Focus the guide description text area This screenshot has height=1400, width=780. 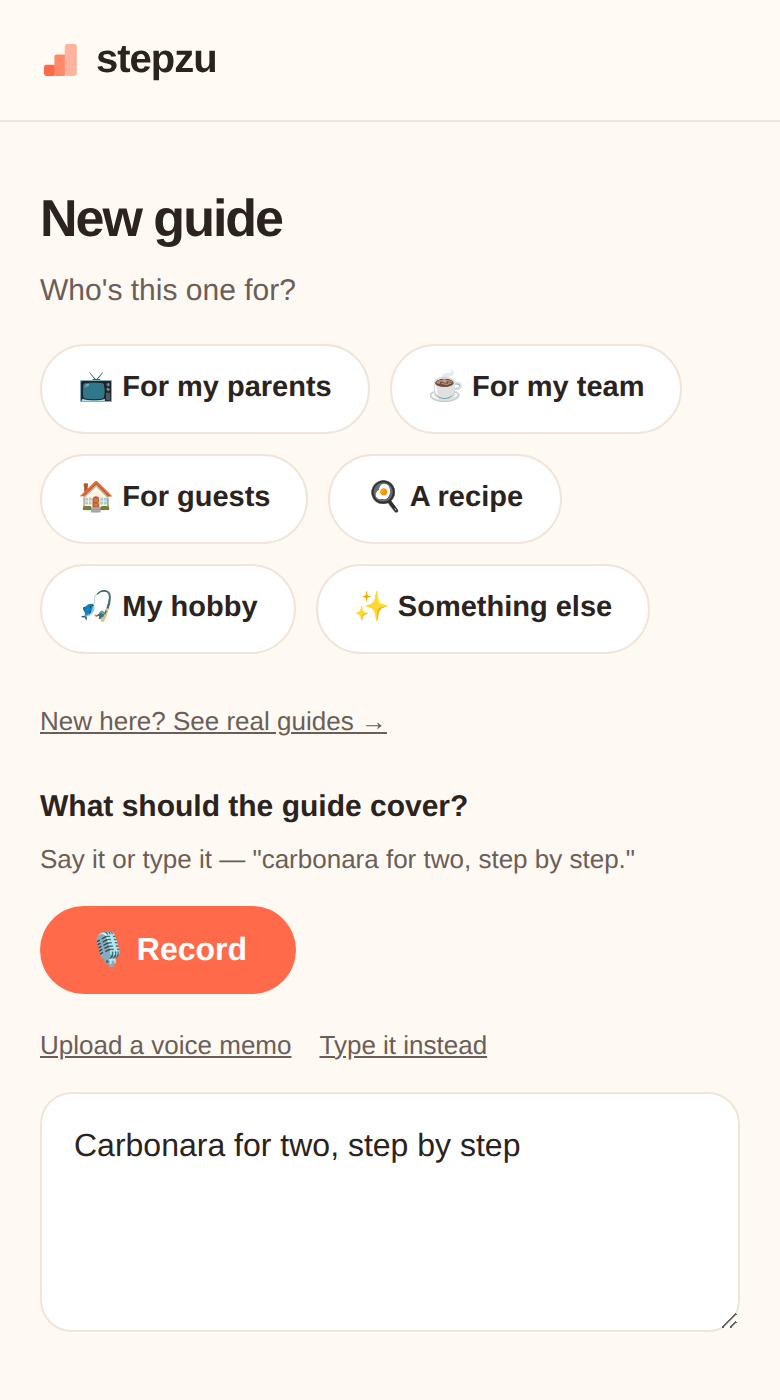click(x=390, y=1212)
